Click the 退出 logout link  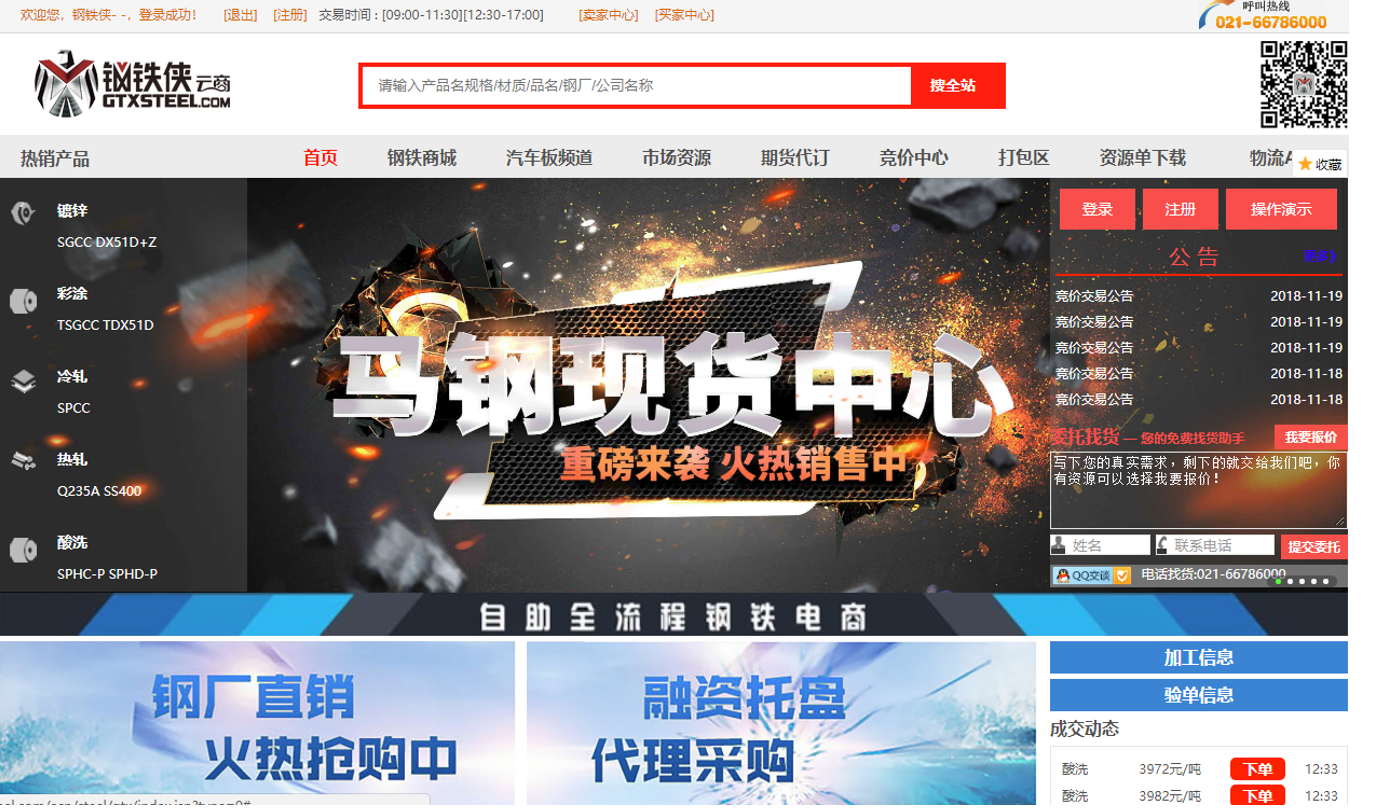pyautogui.click(x=240, y=15)
